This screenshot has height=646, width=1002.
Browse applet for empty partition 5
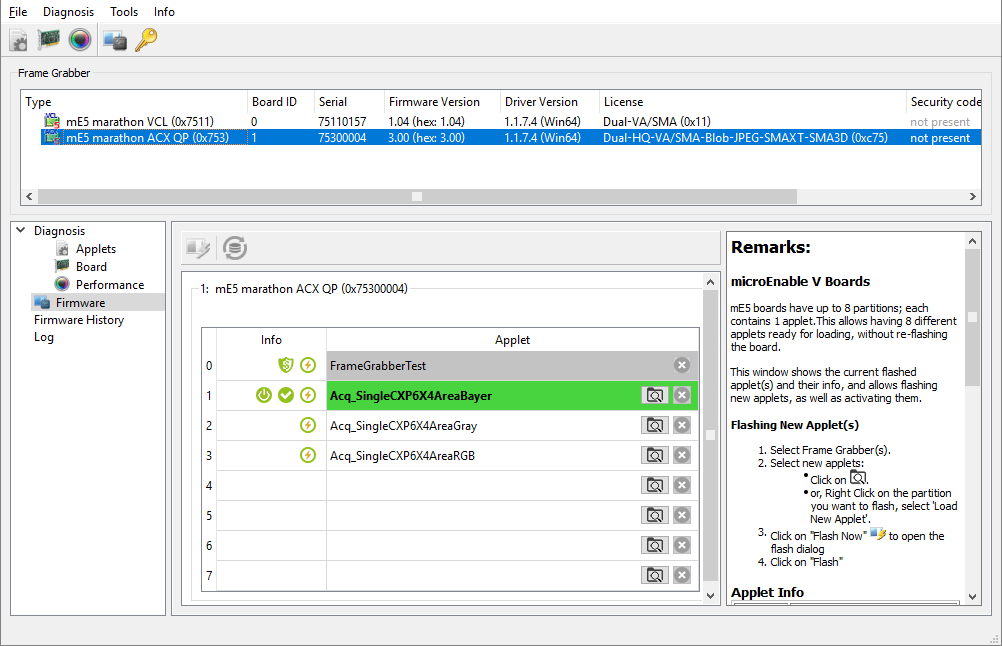(x=654, y=515)
